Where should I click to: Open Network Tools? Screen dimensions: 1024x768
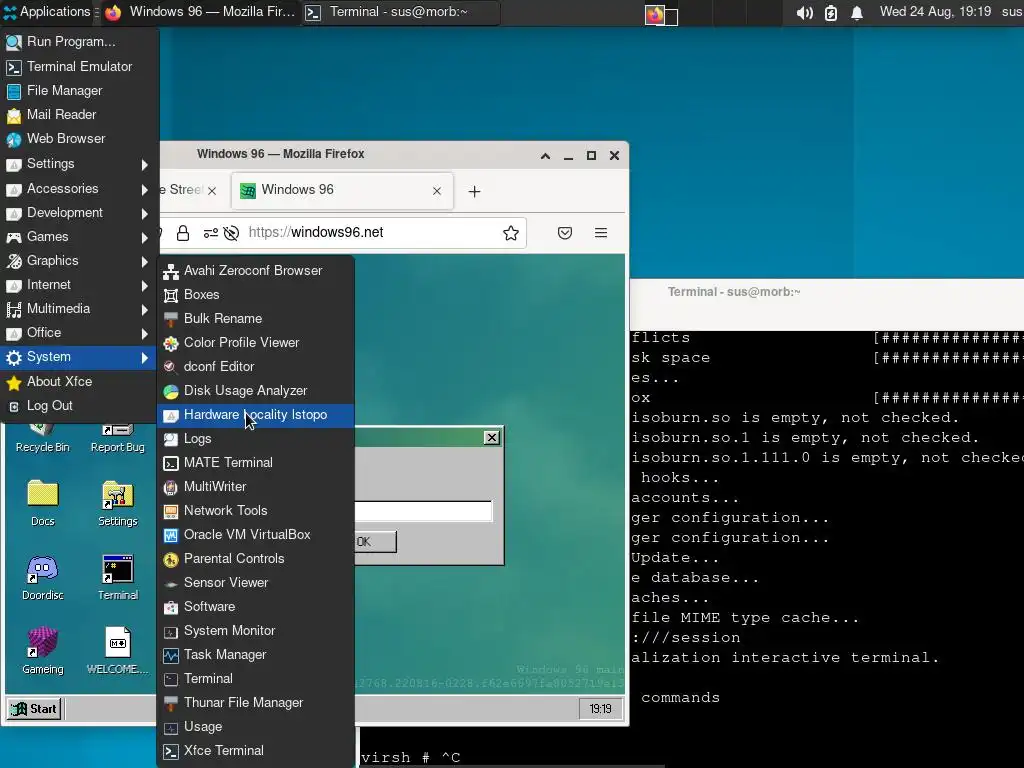tap(255, 511)
